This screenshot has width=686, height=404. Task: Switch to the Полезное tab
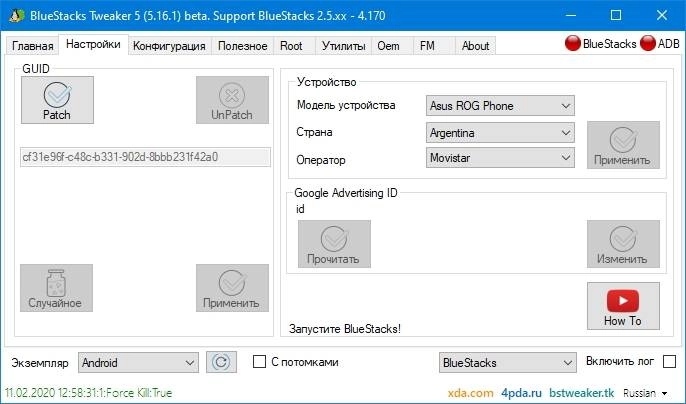coord(243,46)
